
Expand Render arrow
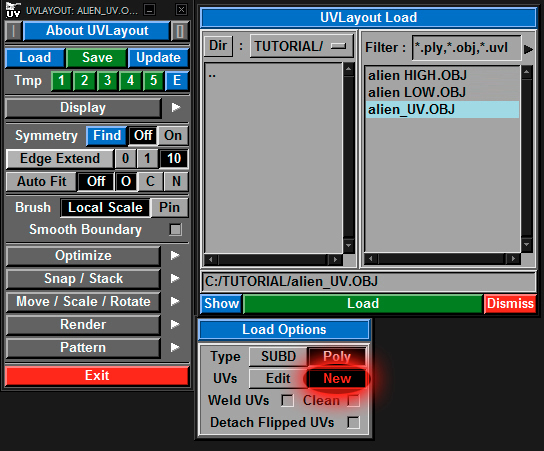175,325
